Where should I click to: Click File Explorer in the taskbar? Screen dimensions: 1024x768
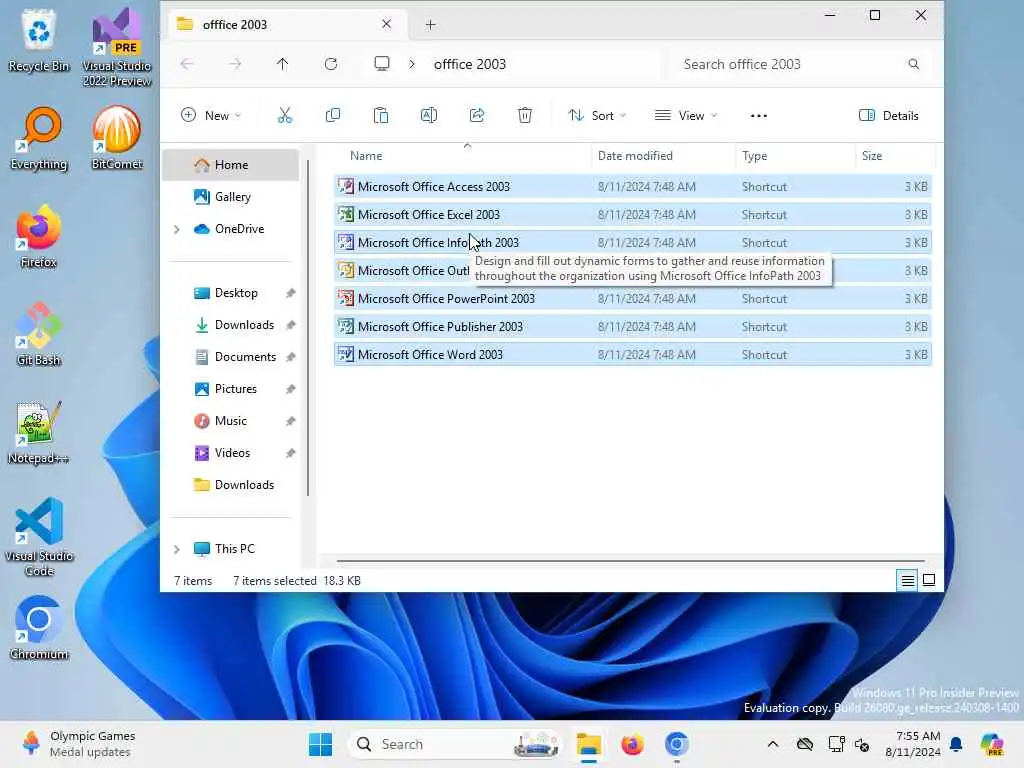[x=588, y=744]
